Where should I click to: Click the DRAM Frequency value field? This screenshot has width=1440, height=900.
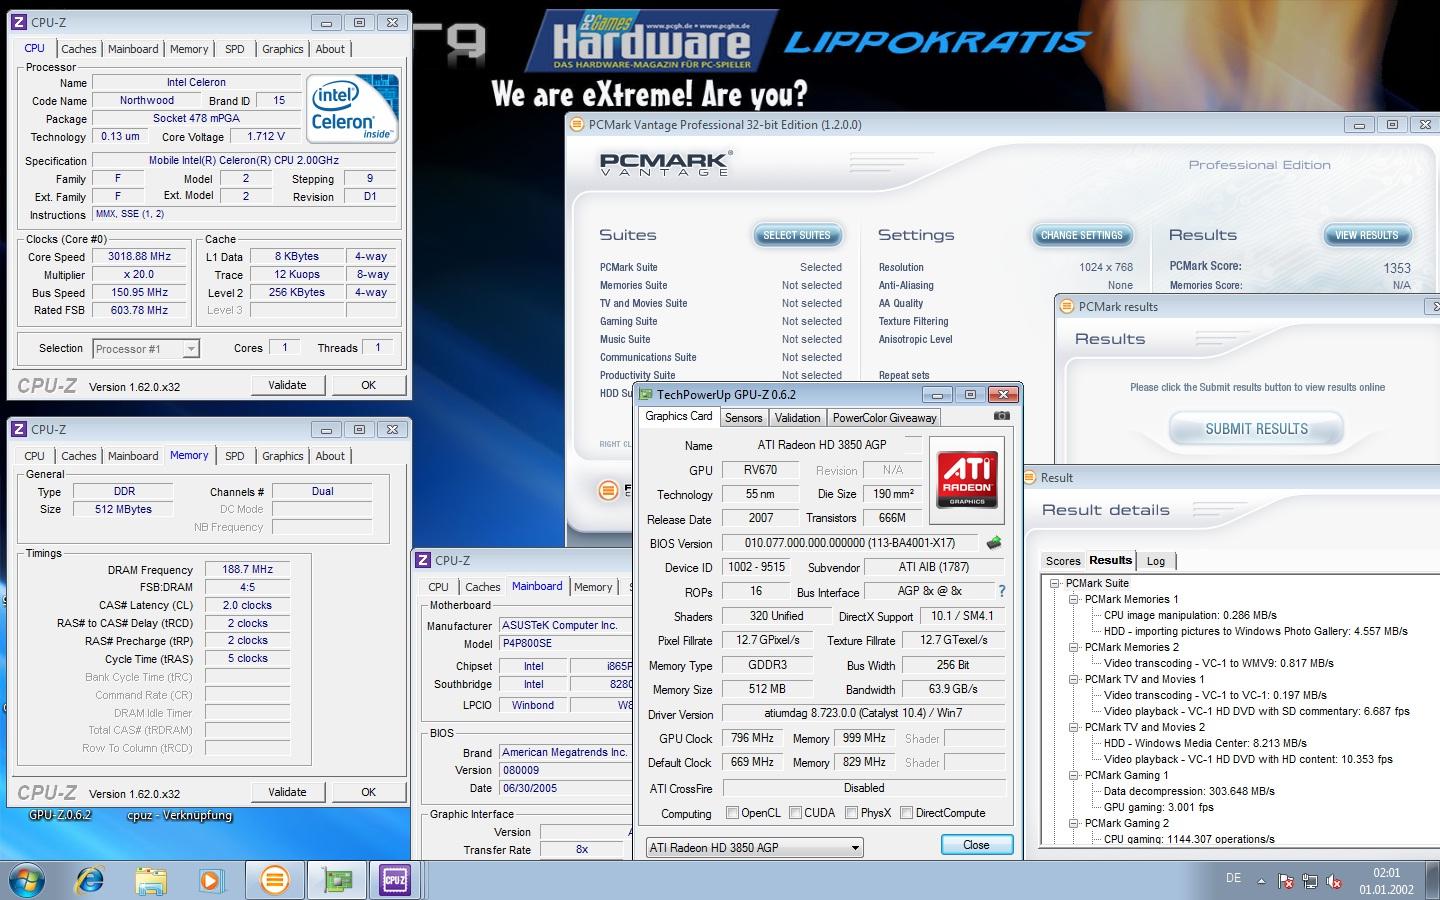point(247,569)
